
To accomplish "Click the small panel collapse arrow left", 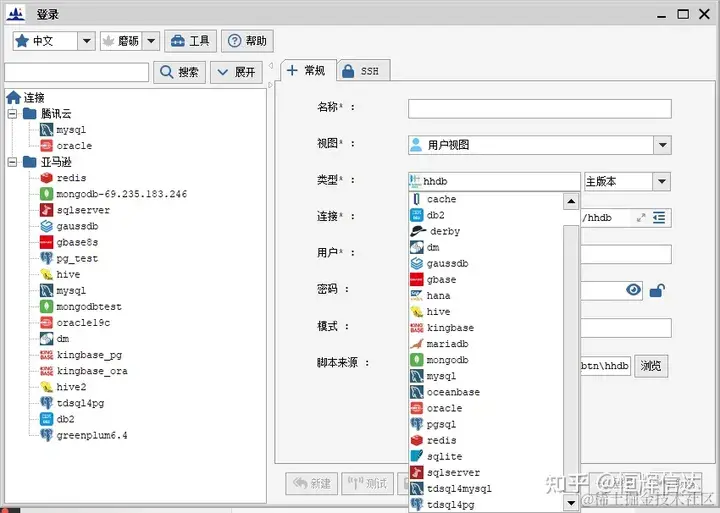I will (271, 66).
